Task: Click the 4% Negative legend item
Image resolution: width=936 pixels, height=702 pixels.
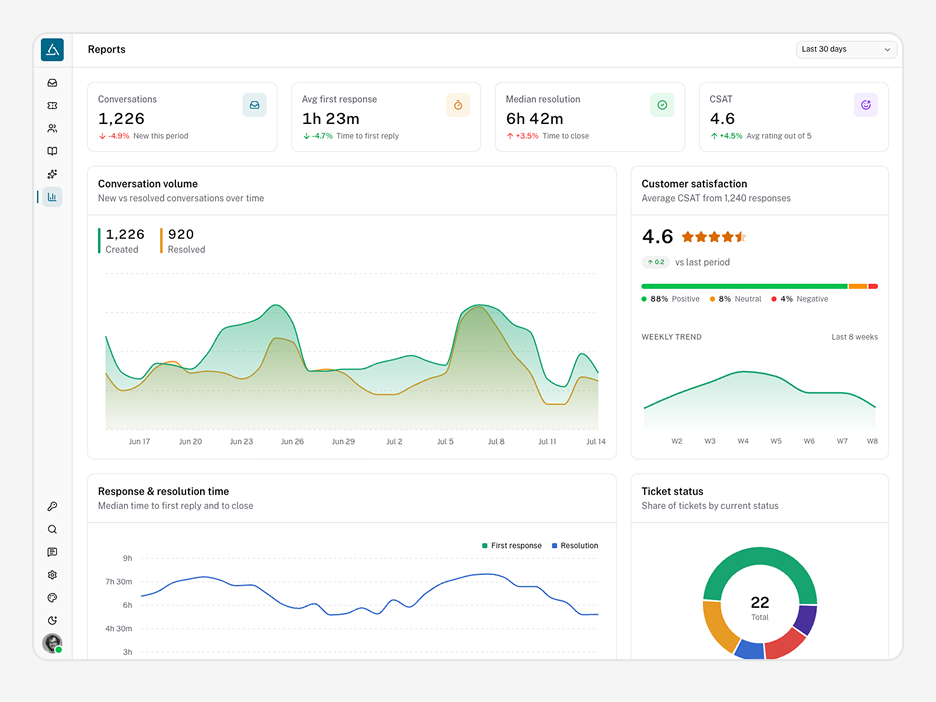Action: tap(800, 299)
